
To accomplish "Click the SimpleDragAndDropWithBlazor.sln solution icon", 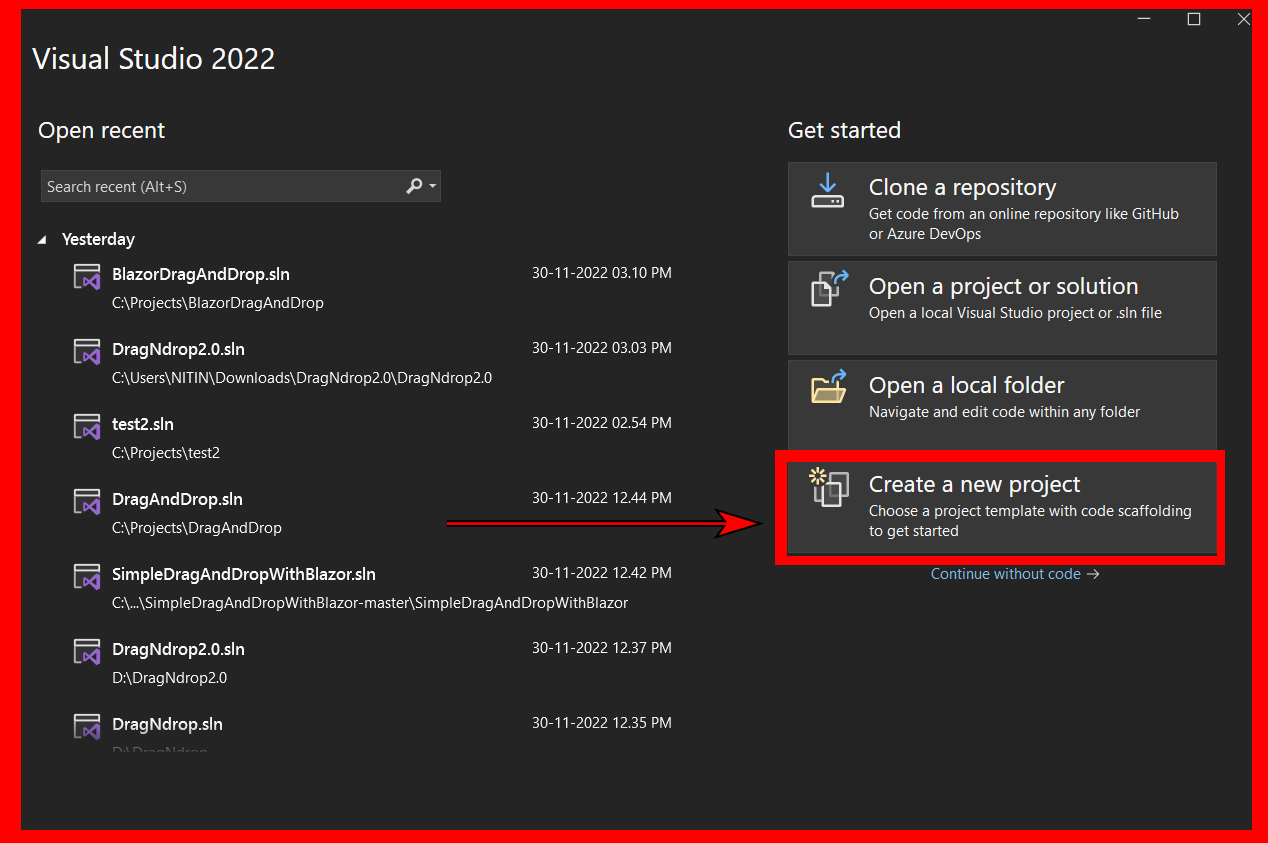I will coord(87,576).
